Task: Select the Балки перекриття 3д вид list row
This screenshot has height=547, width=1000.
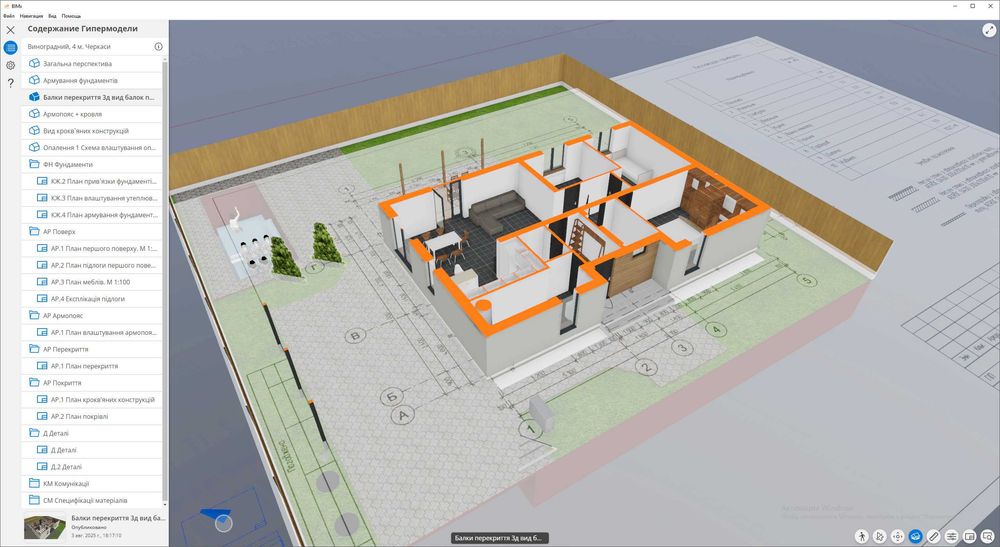Action: (94, 98)
